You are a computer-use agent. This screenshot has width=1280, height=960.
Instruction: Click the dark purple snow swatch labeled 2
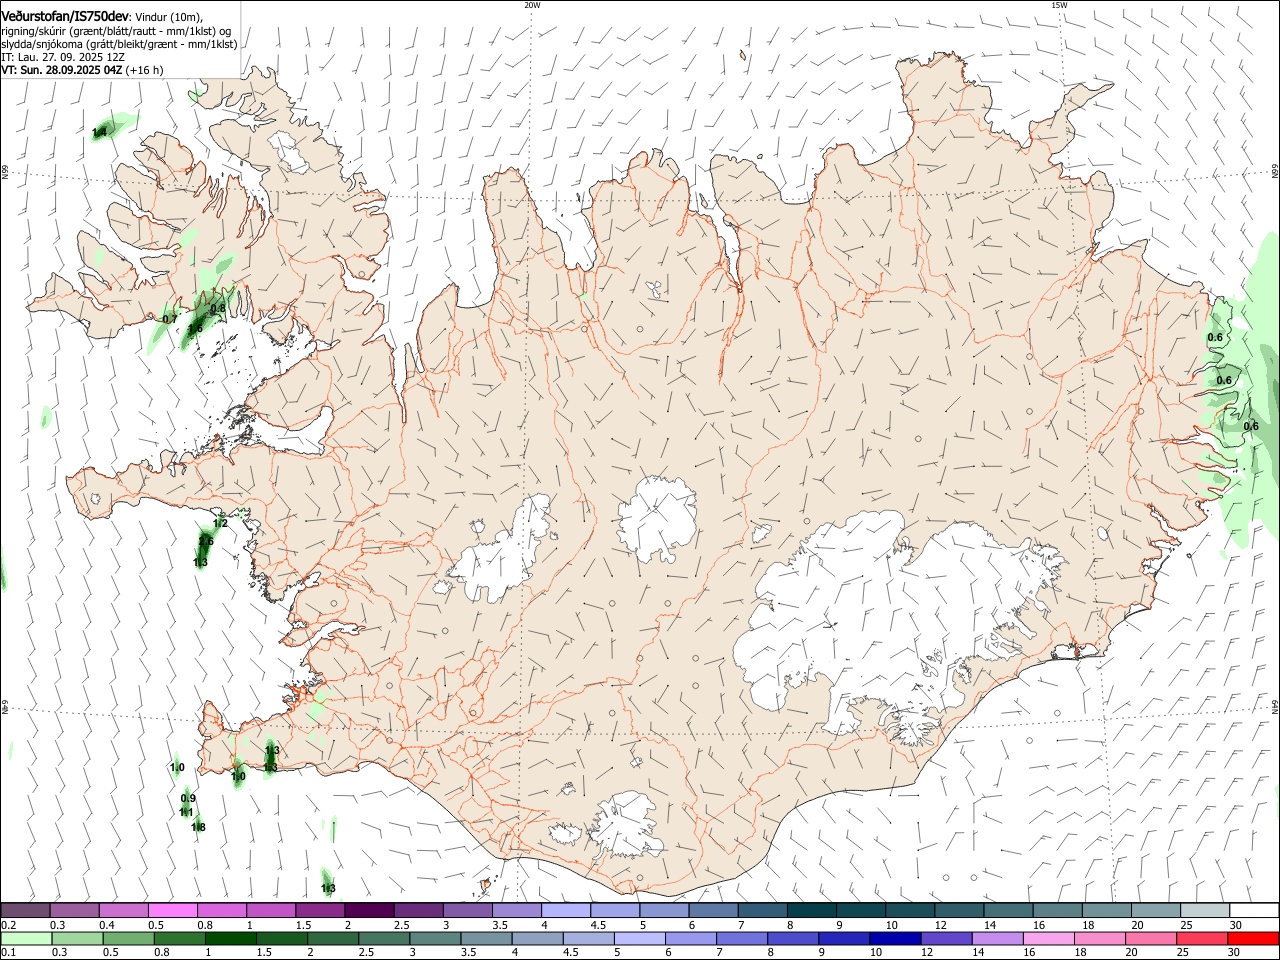pos(368,910)
